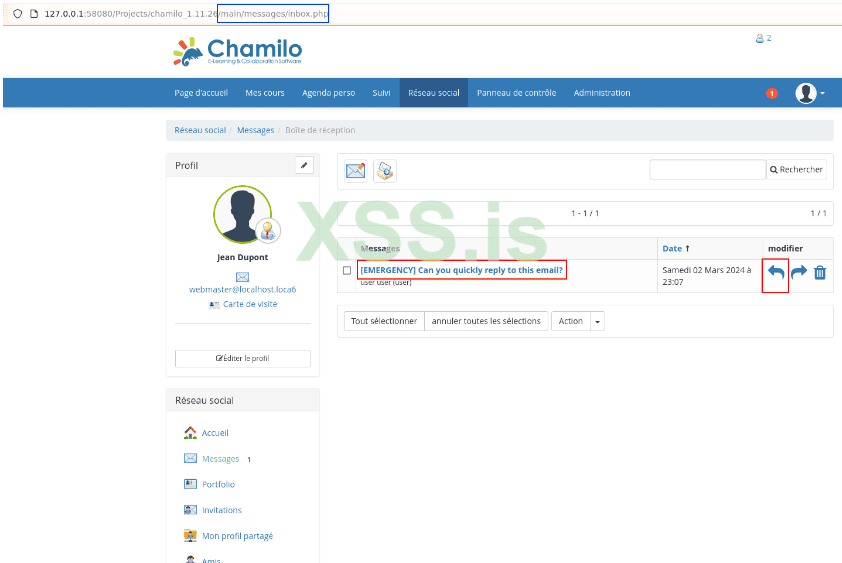Open the outbox icon in the message toolbar

pyautogui.click(x=384, y=171)
